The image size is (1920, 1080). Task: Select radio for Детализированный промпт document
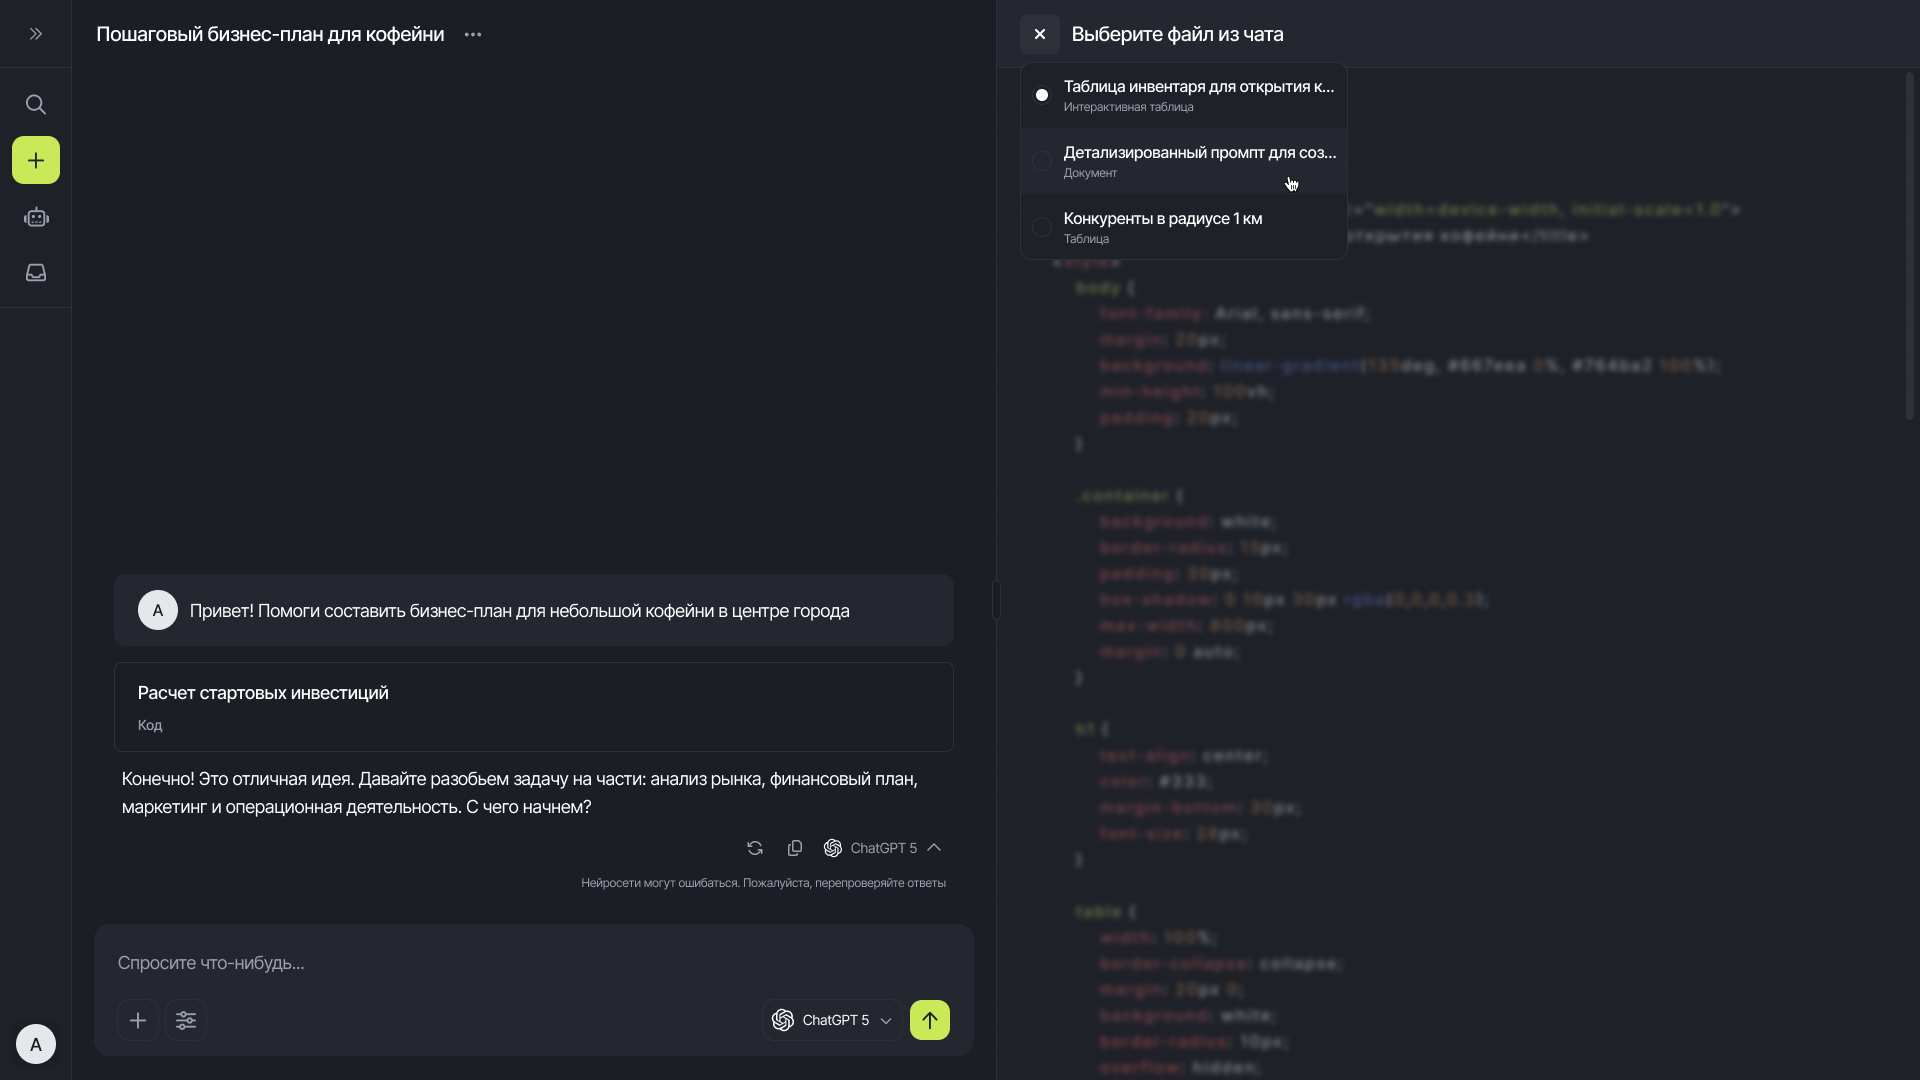(x=1042, y=161)
